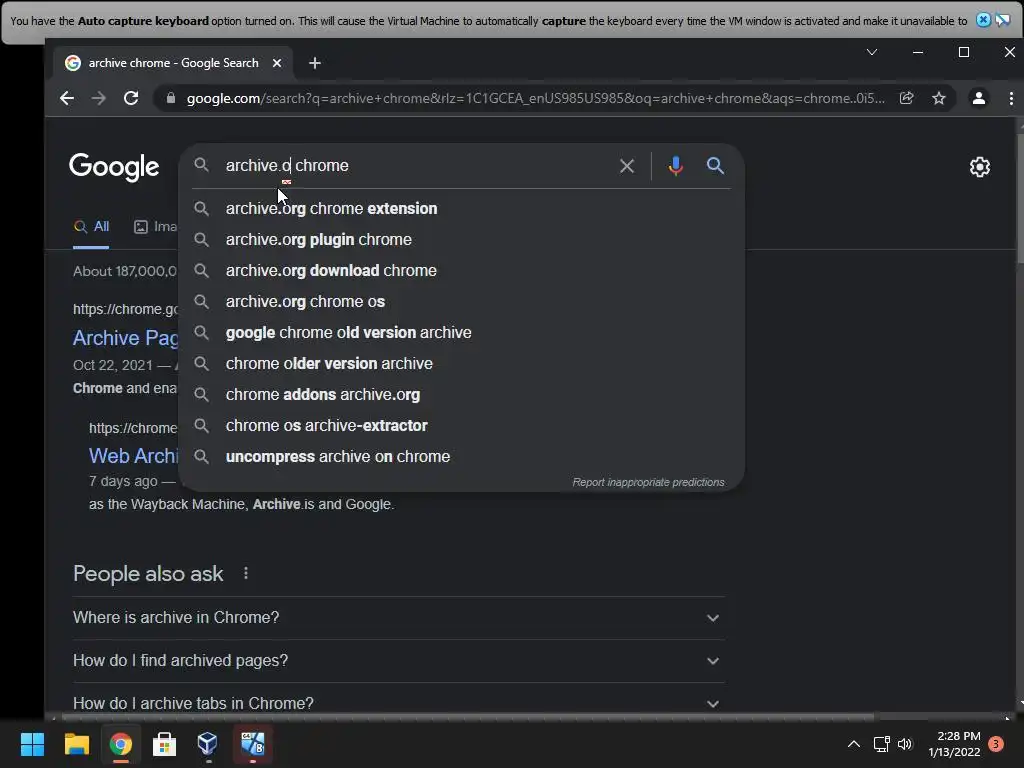Open the Archive Page search result link
This screenshot has width=1024, height=768.
pos(125,338)
